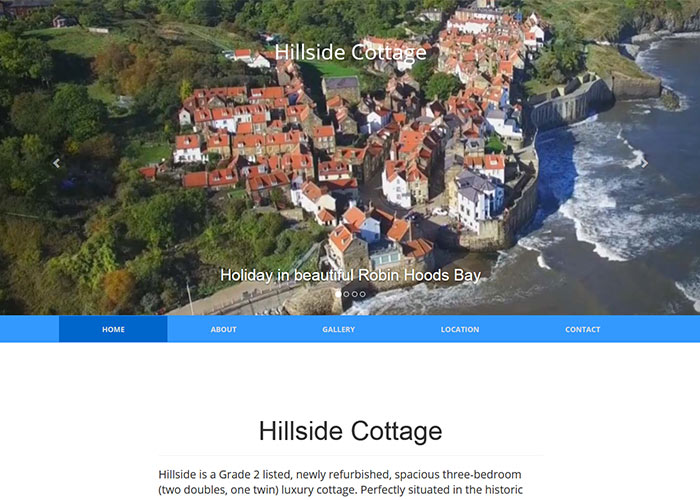Viewport: 700px width, 500px height.
Task: Click blue nav bar area left of HOME
Action: pos(29,329)
